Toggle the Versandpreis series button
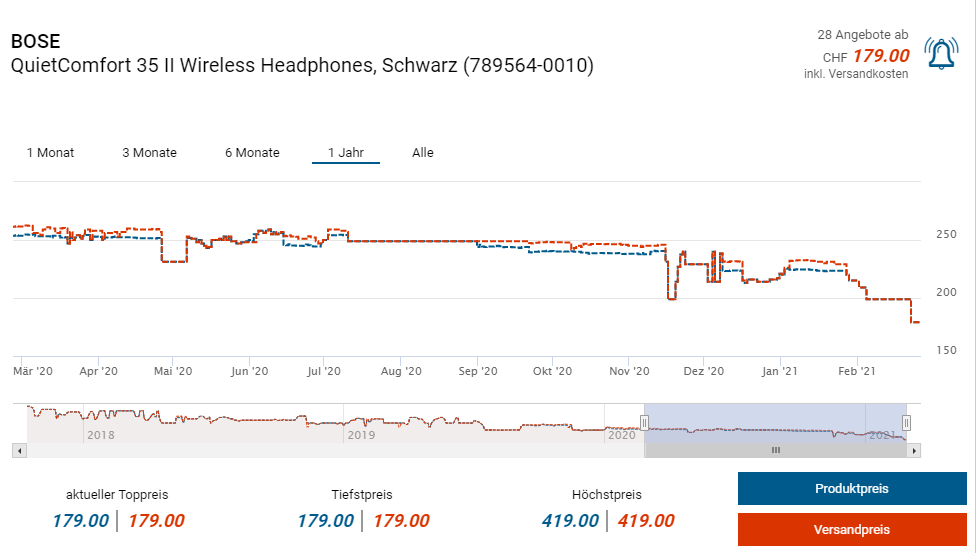The image size is (976, 553). pyautogui.click(x=852, y=530)
